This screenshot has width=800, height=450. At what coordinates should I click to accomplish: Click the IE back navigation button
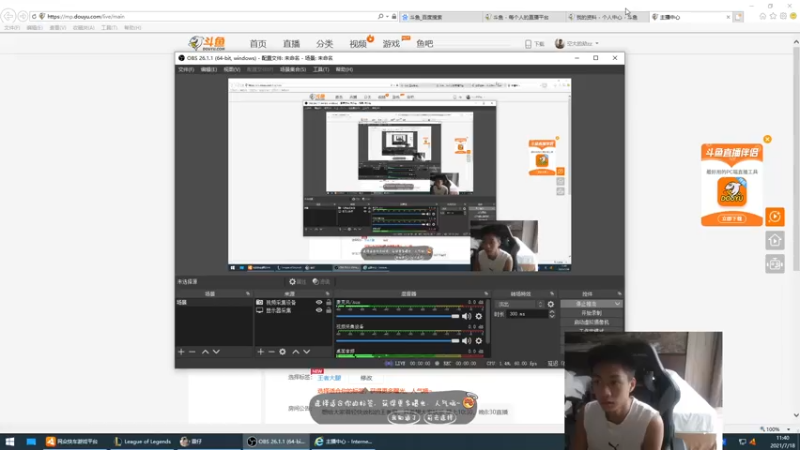[9, 16]
